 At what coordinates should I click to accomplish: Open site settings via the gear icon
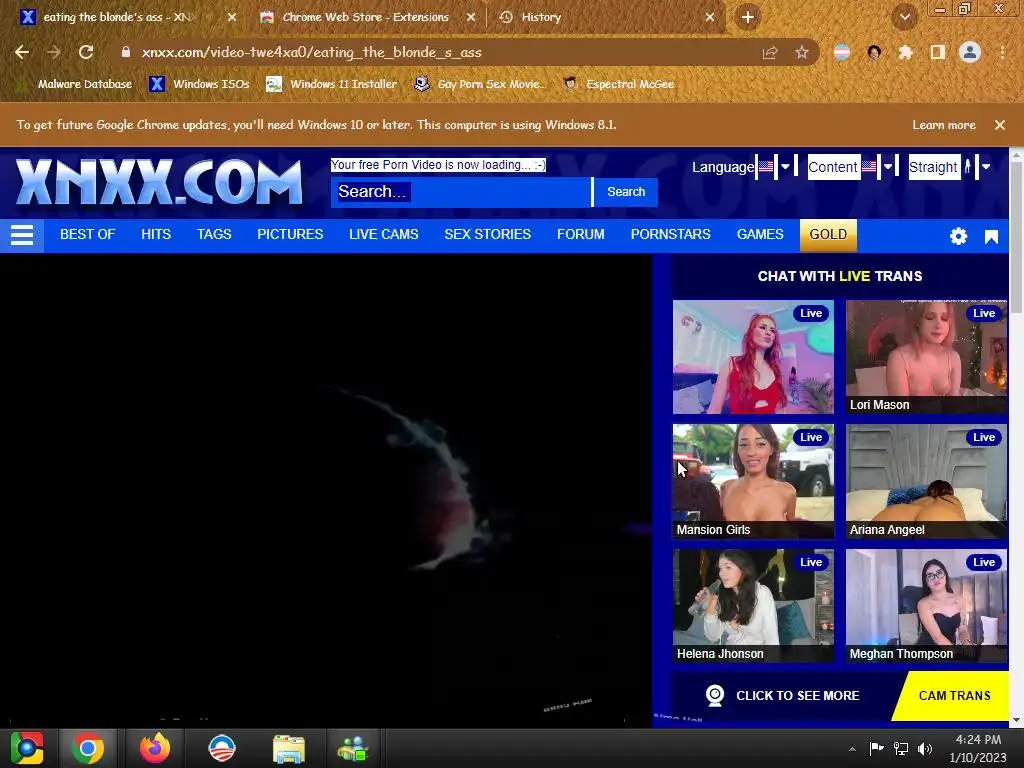point(958,236)
